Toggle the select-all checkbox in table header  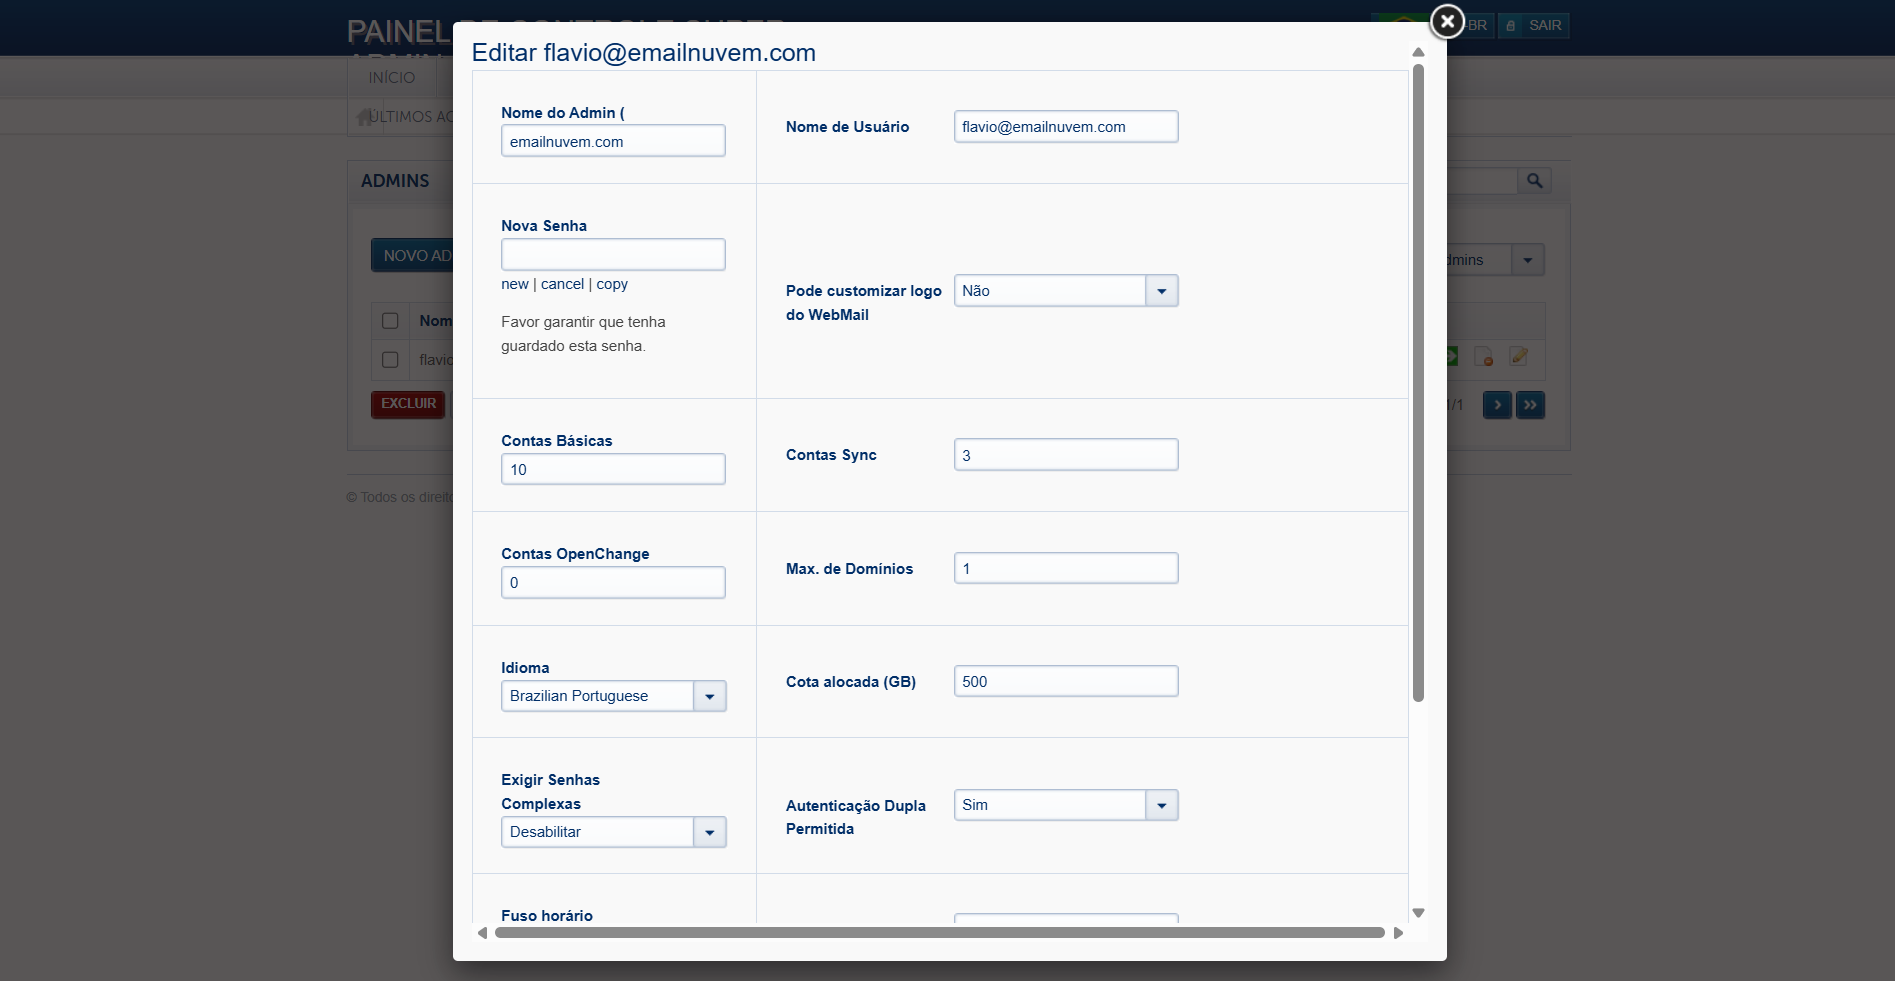pos(390,321)
